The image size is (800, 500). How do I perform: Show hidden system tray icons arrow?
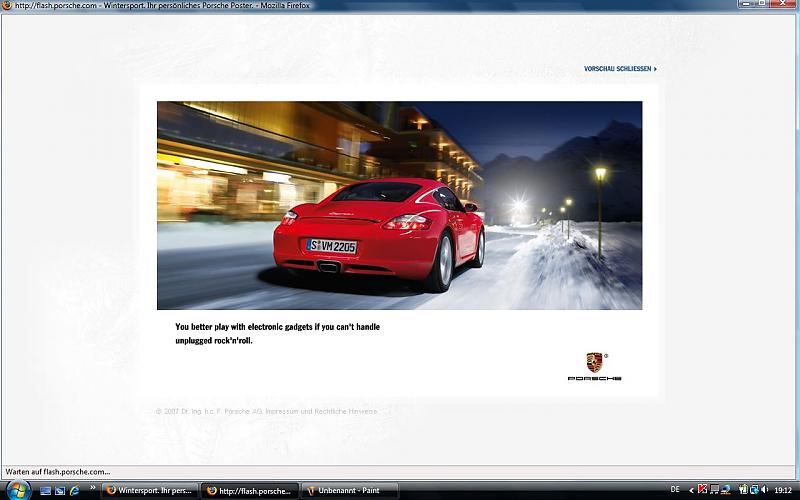tap(691, 490)
